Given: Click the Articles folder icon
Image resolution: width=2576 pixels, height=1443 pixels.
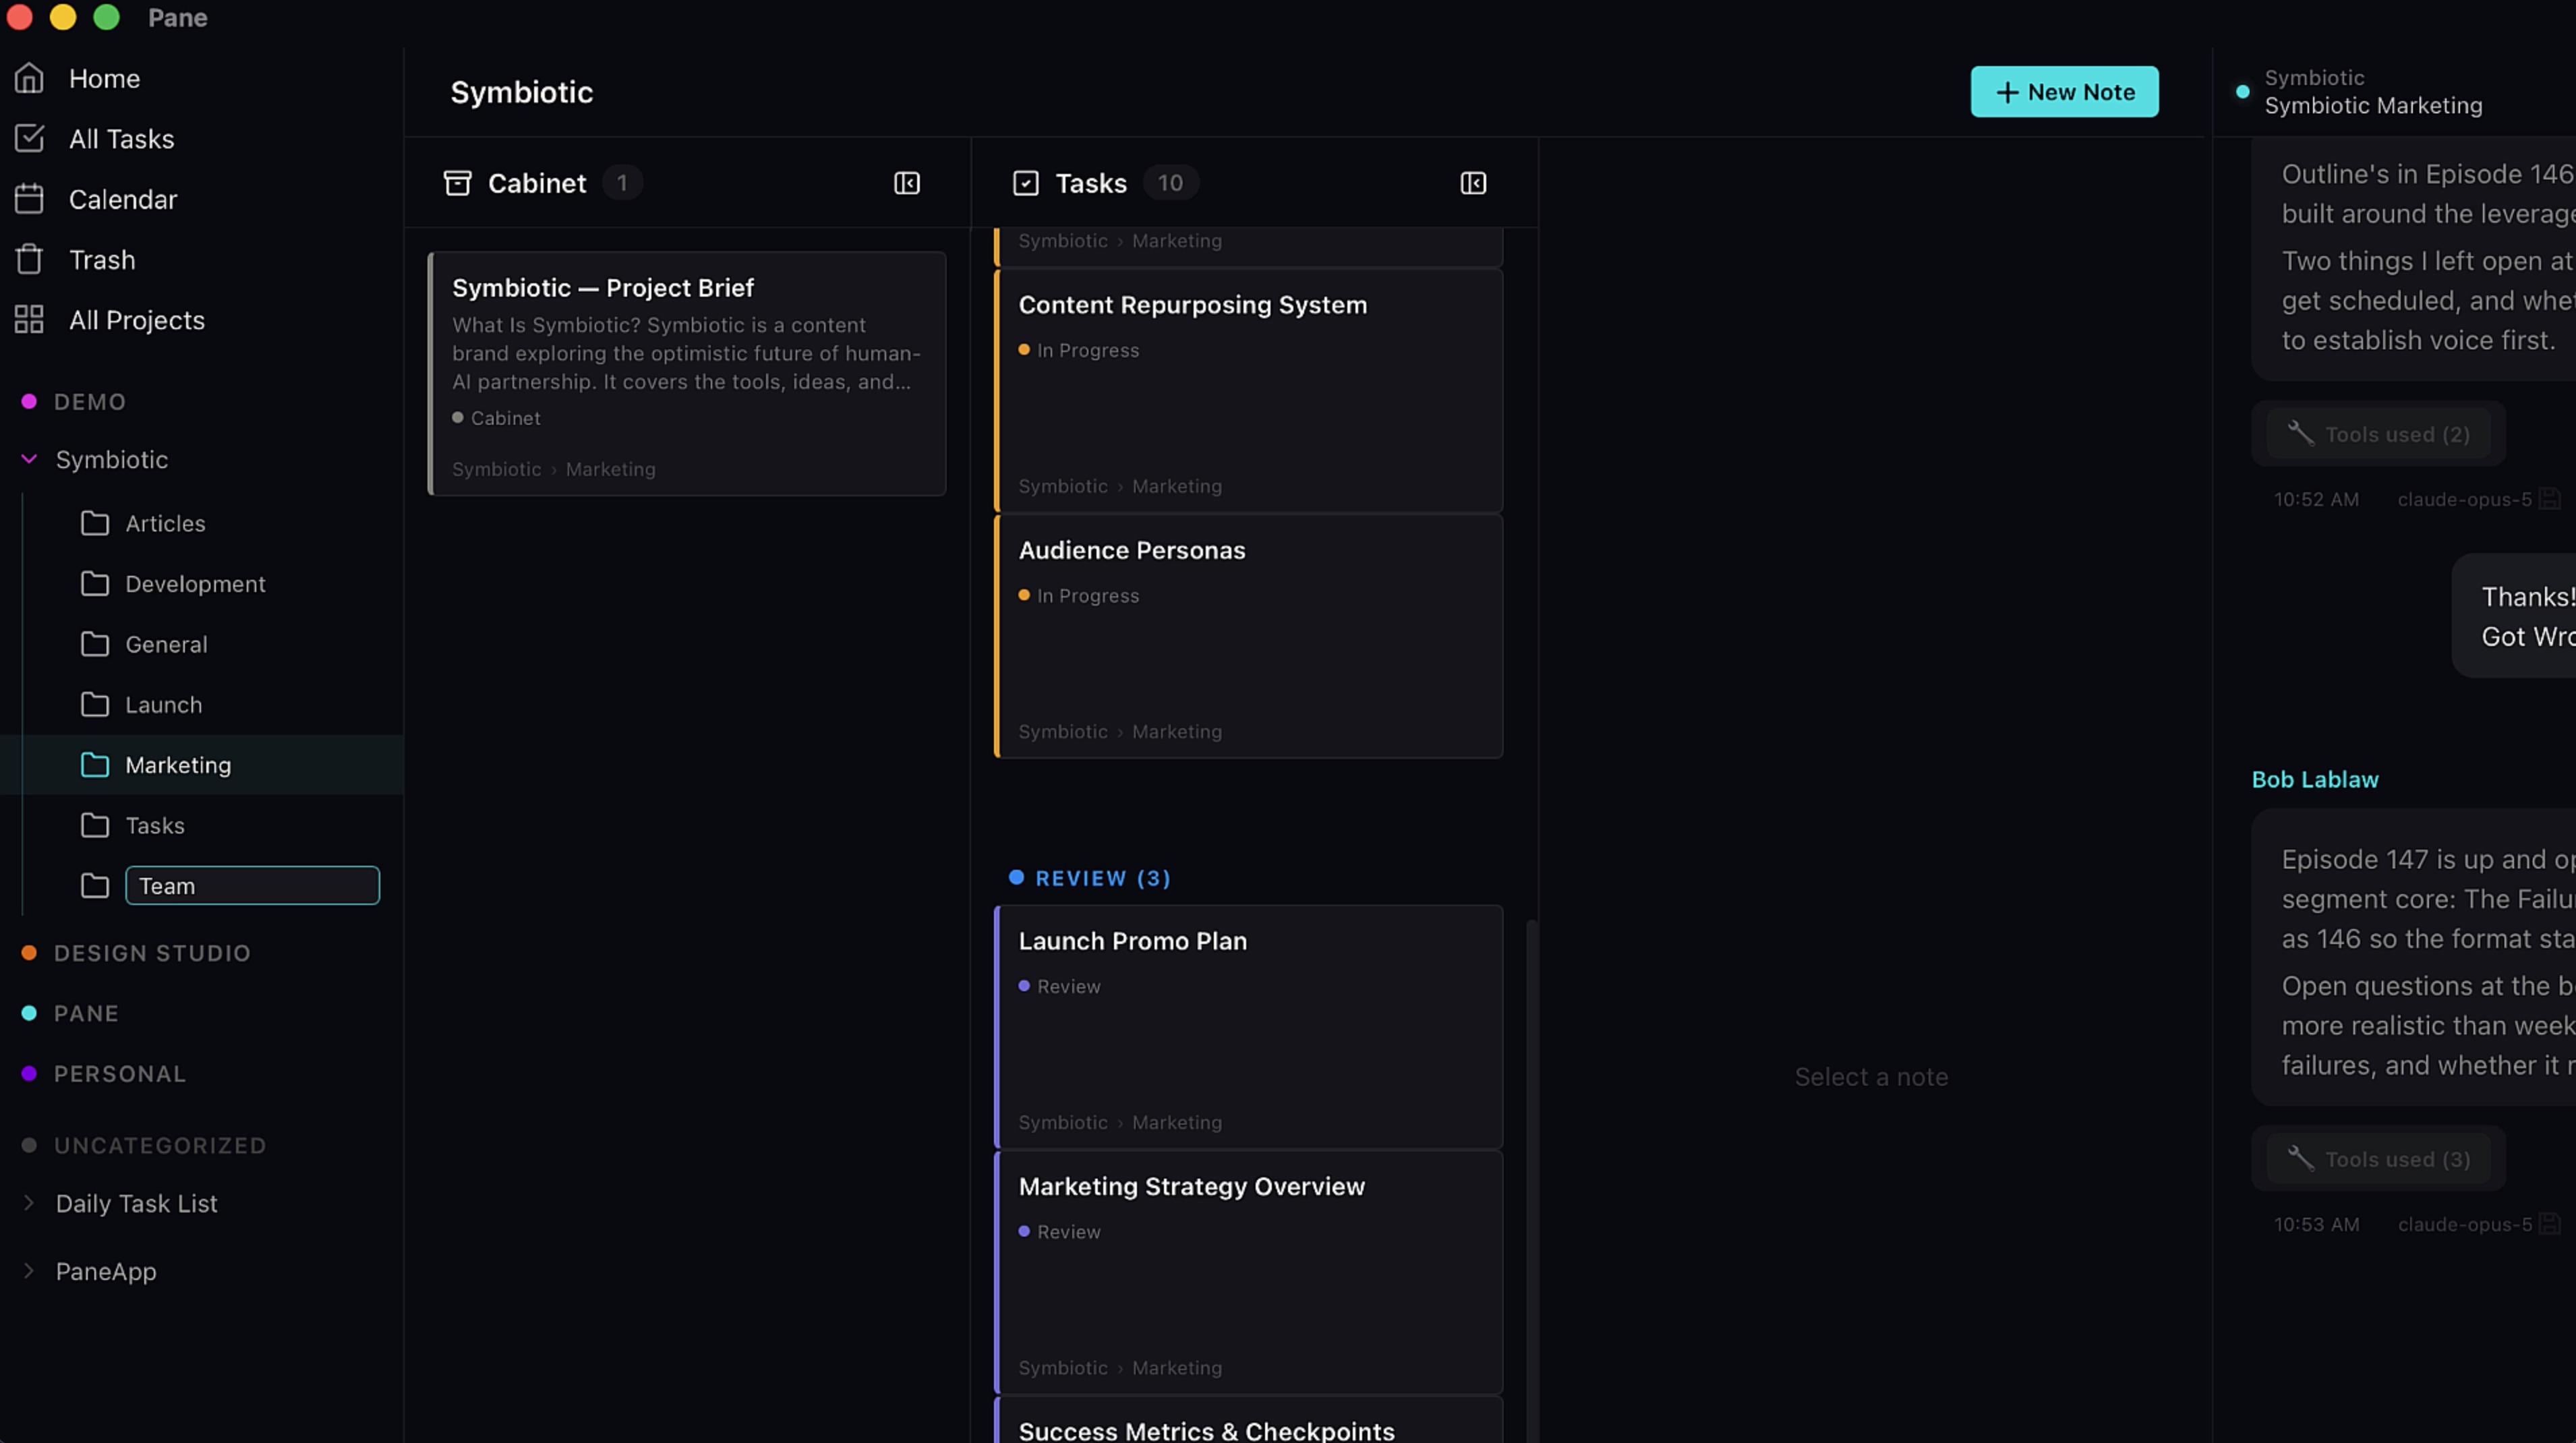Looking at the screenshot, I should (95, 523).
